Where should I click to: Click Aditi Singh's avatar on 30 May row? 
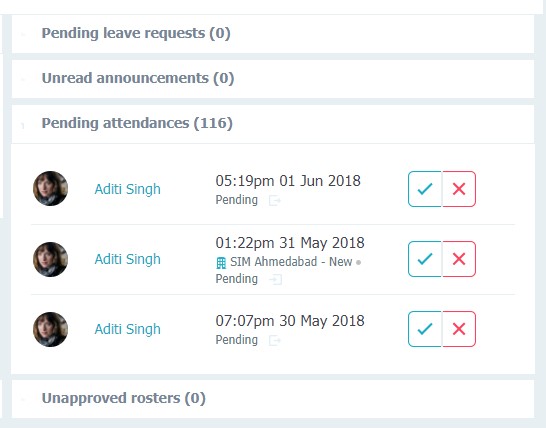[x=50, y=329]
